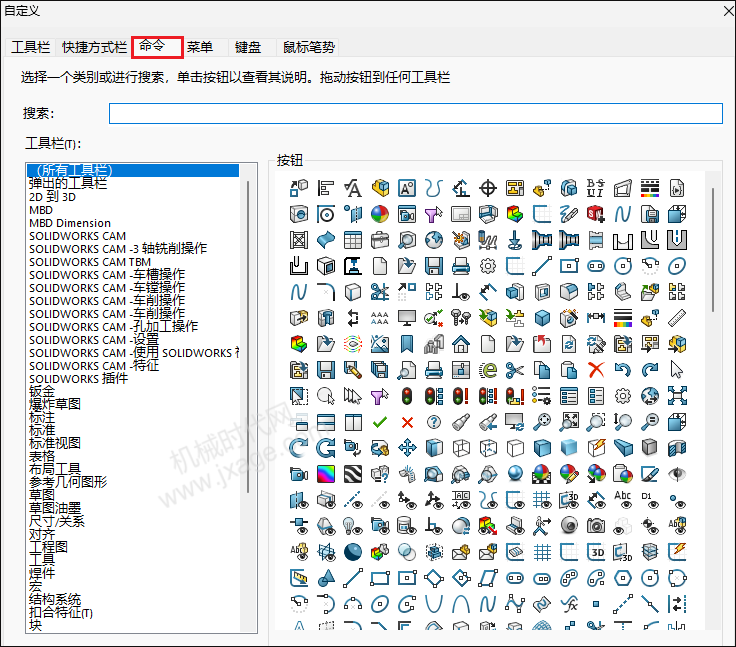Pick the 爆炸草图 category
The width and height of the screenshot is (736, 647).
click(x=54, y=404)
